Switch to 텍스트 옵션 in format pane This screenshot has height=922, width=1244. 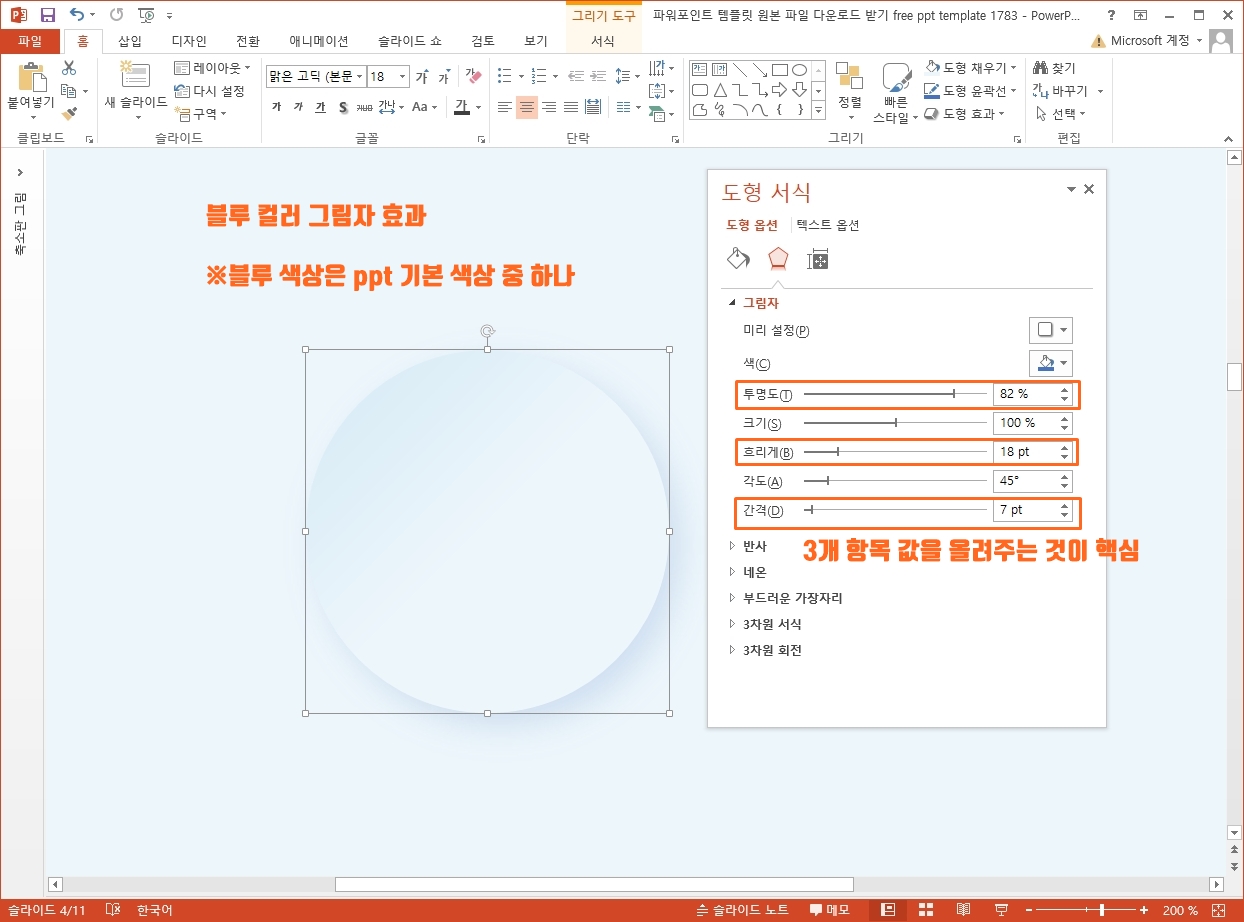(x=828, y=225)
